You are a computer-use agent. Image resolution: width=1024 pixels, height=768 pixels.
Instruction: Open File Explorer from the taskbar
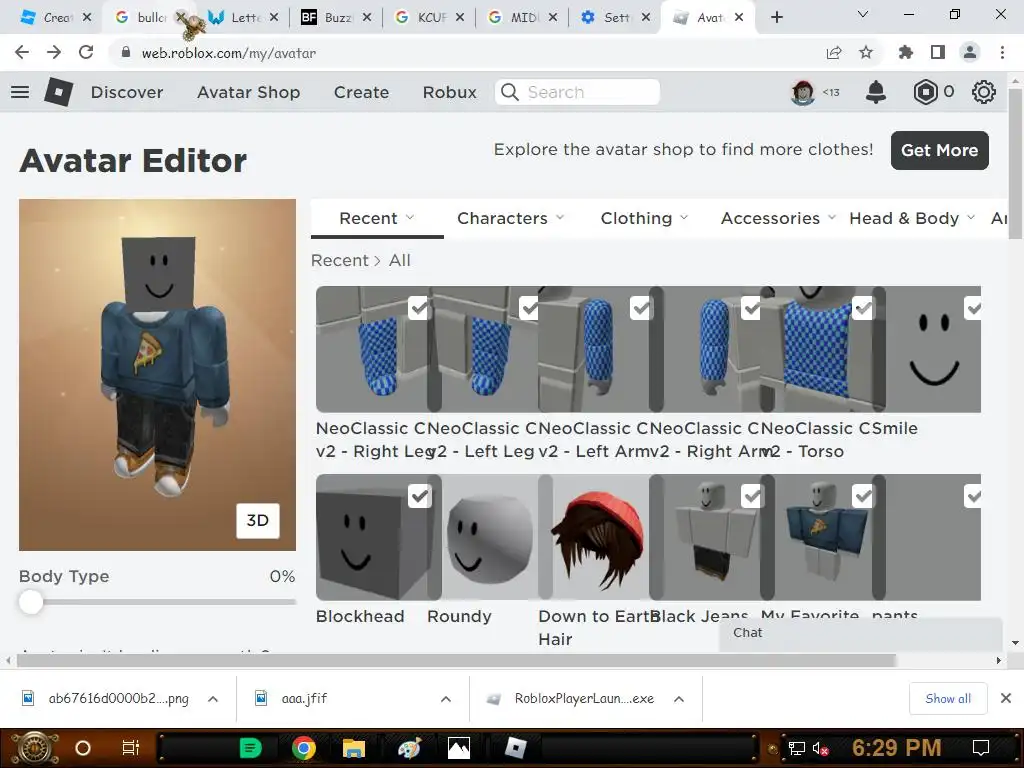354,748
